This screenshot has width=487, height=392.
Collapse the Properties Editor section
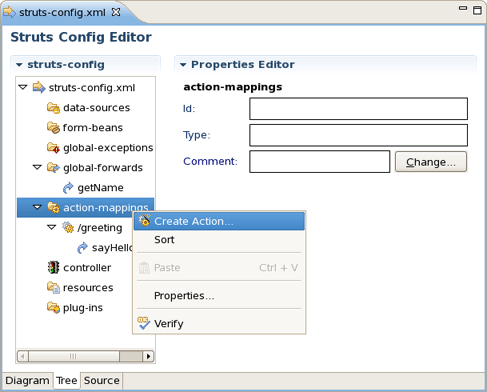(183, 65)
